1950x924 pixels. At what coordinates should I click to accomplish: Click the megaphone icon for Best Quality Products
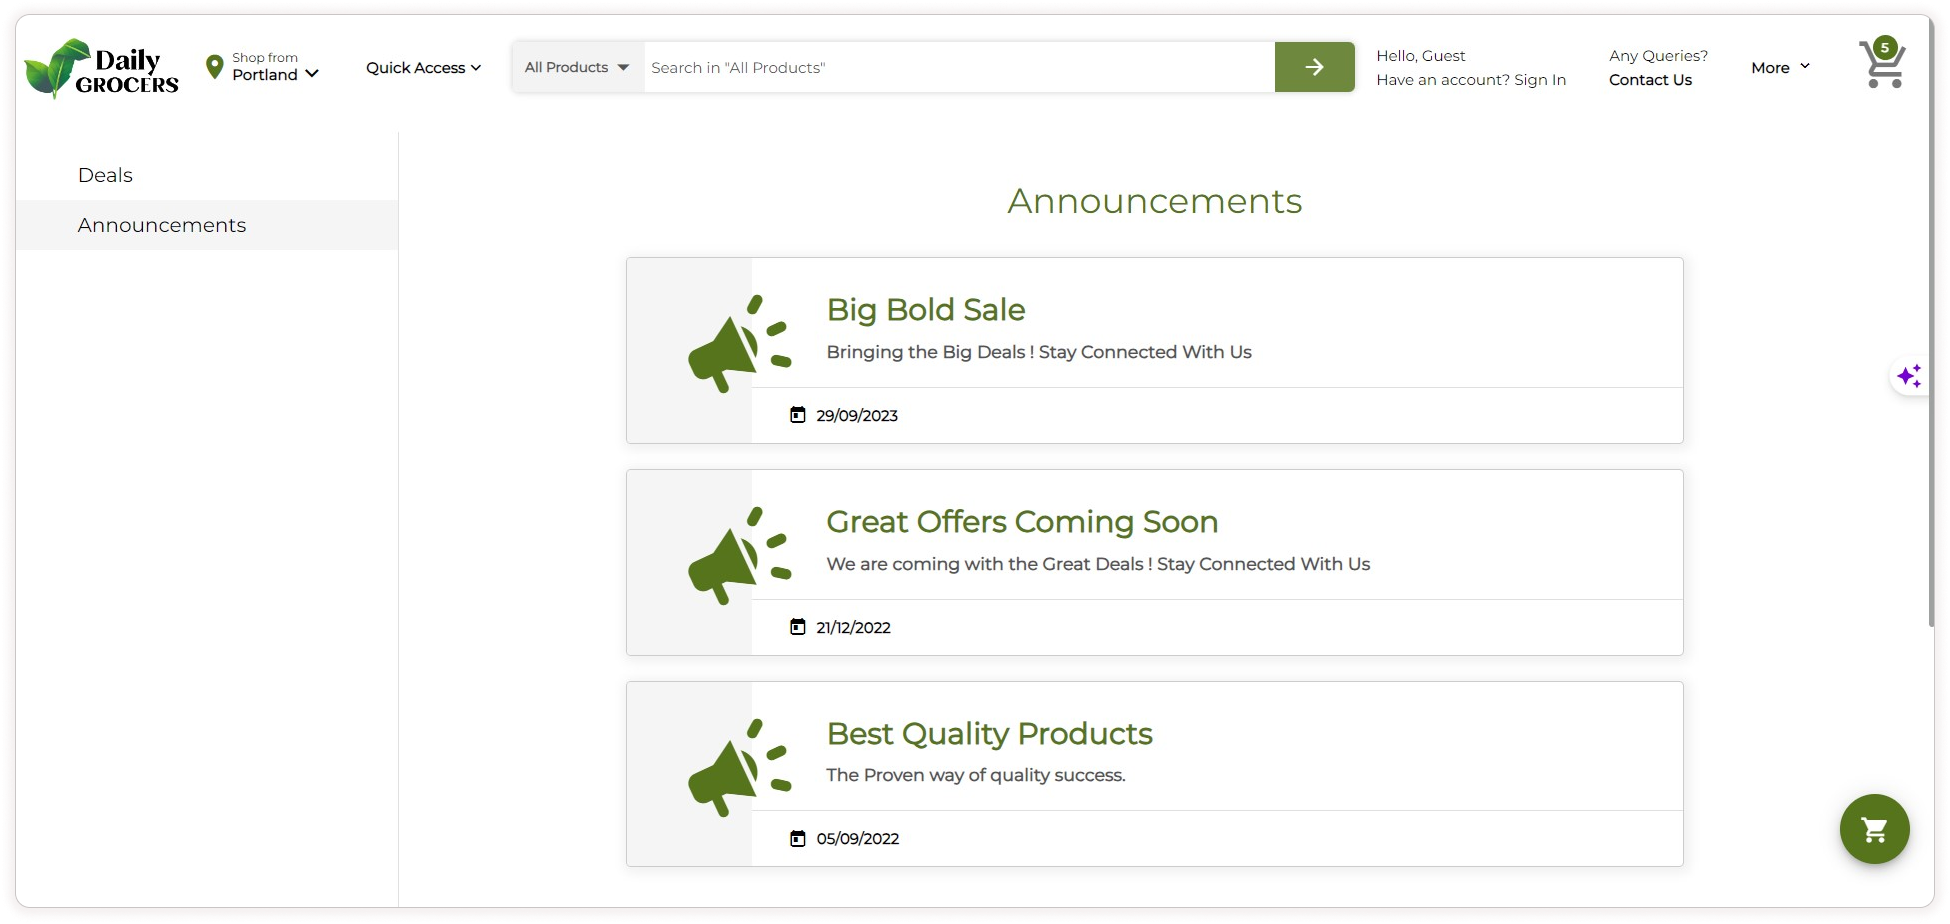pos(739,768)
